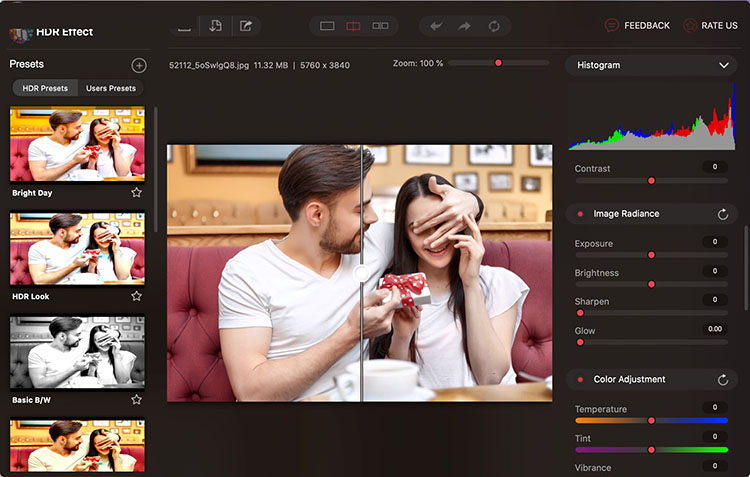Click the Zoom: 100 % label
Image resolution: width=750 pixels, height=477 pixels.
[418, 63]
